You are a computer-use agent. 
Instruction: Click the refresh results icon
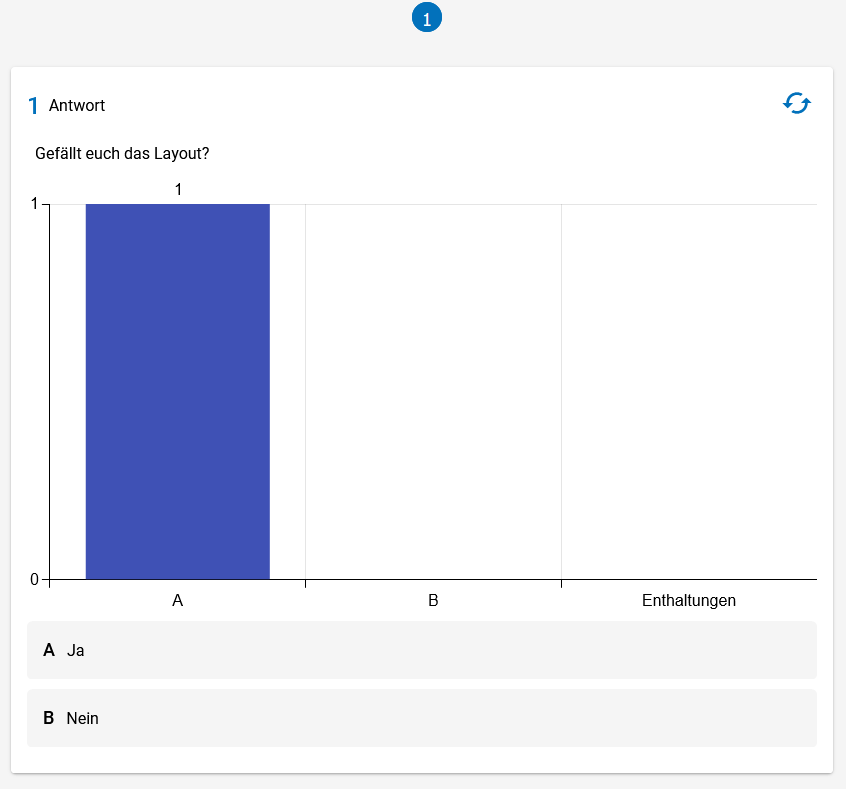pos(797,103)
